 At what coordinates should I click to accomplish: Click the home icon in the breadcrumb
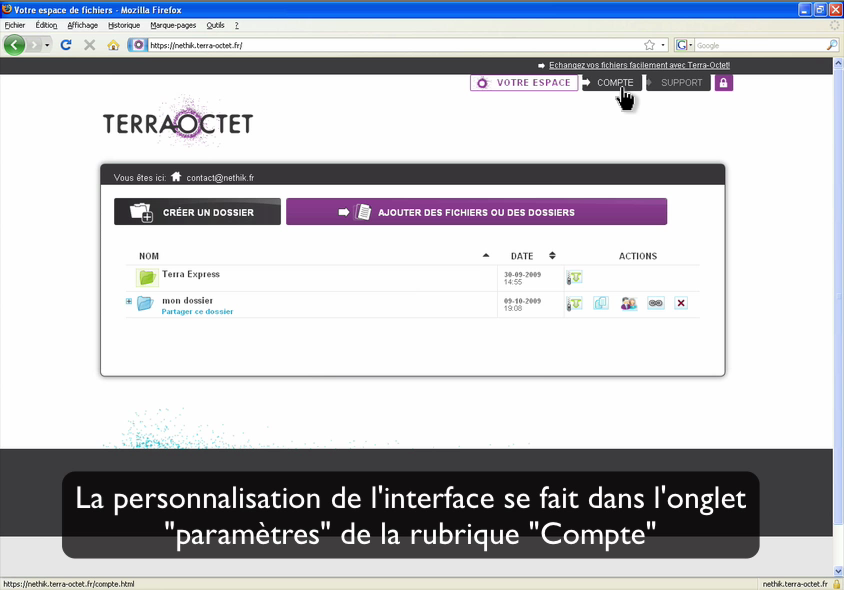pyautogui.click(x=176, y=177)
